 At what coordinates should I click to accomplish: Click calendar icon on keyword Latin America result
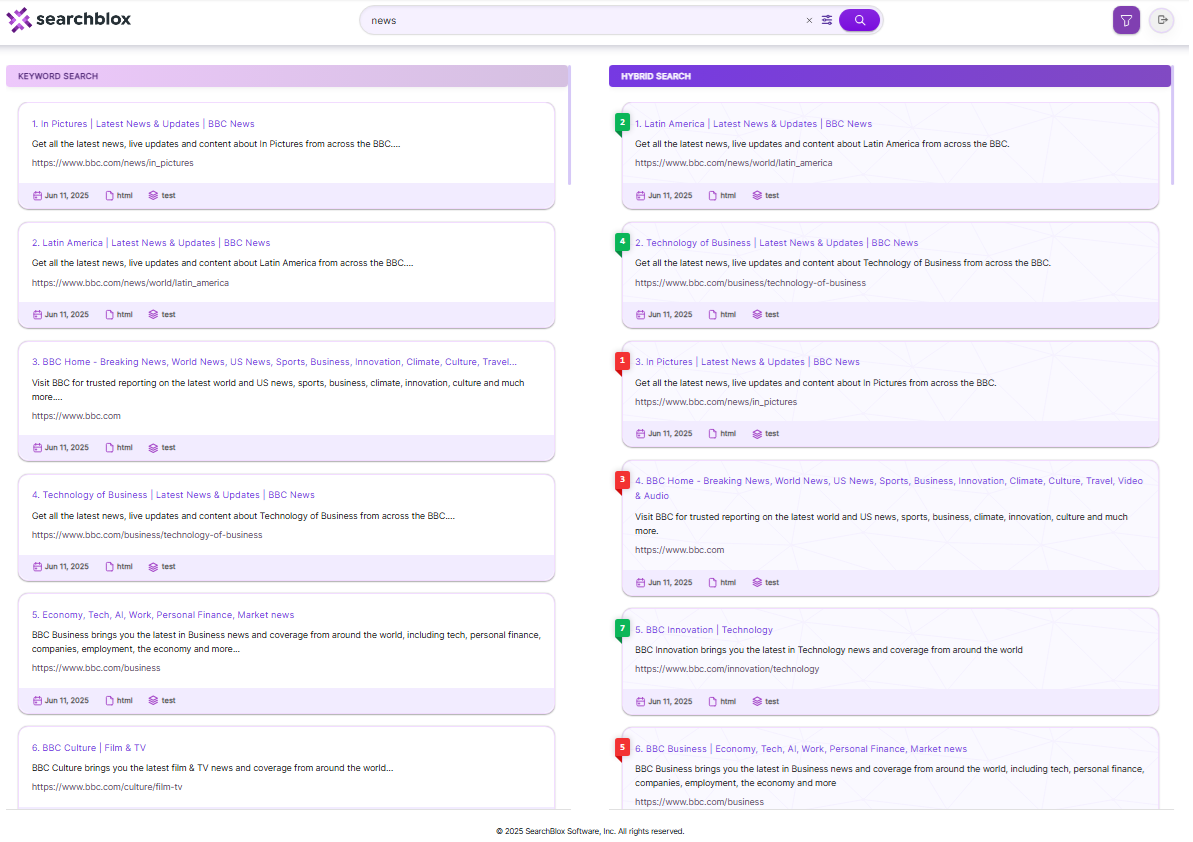(x=37, y=316)
